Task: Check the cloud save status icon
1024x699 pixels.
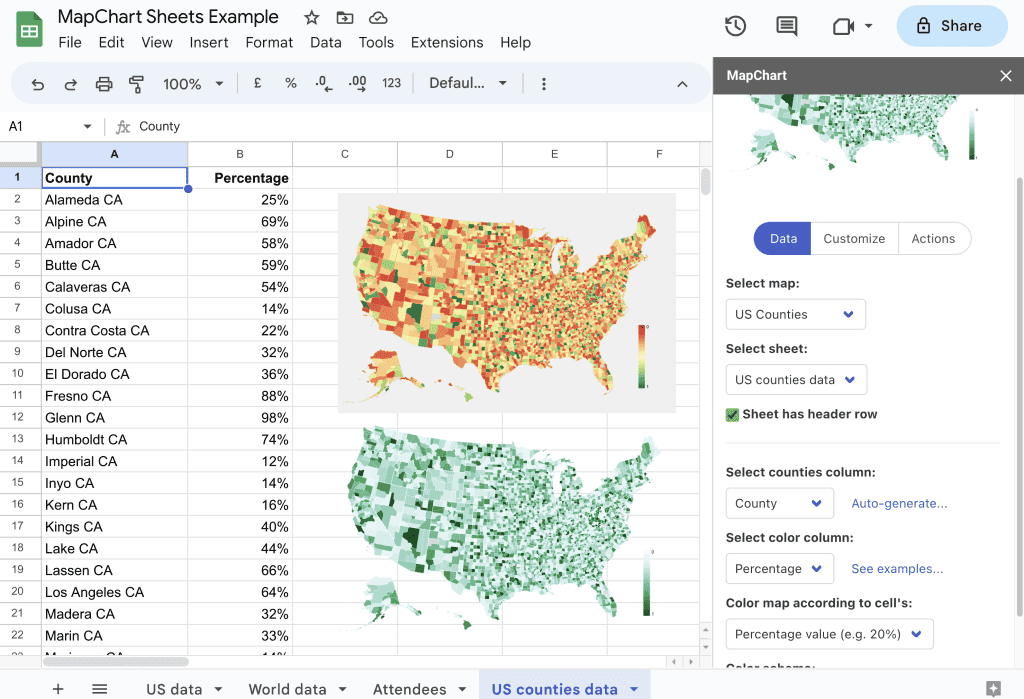Action: pyautogui.click(x=378, y=18)
